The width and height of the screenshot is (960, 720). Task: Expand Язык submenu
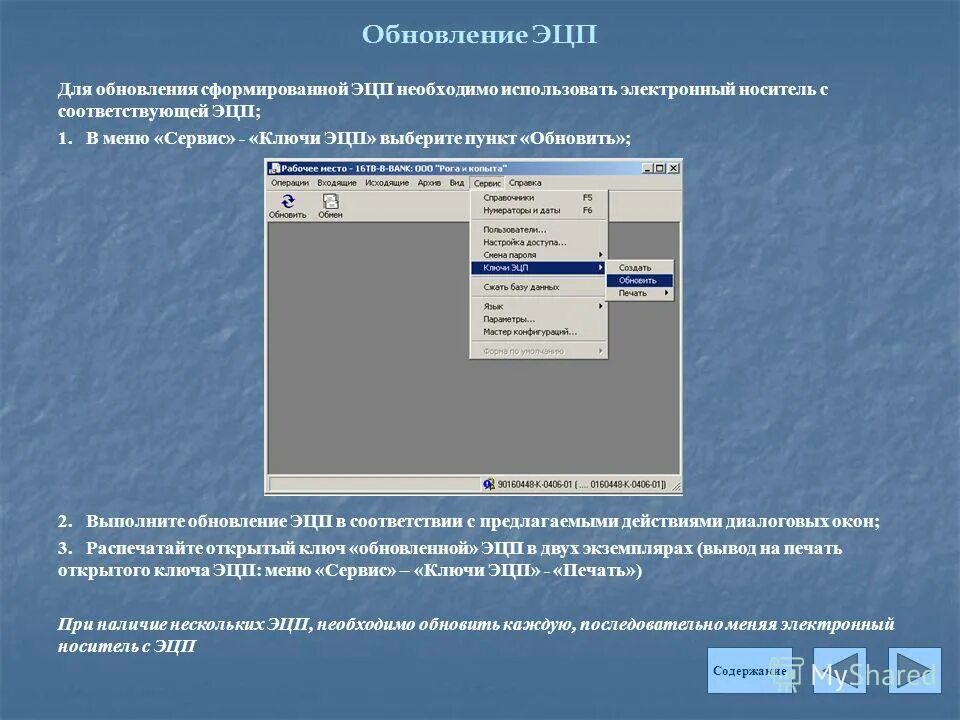539,306
